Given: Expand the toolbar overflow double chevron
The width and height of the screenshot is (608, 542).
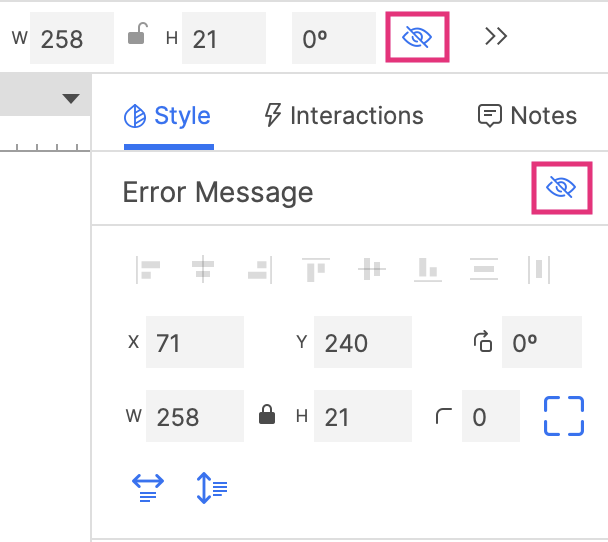Looking at the screenshot, I should [496, 37].
